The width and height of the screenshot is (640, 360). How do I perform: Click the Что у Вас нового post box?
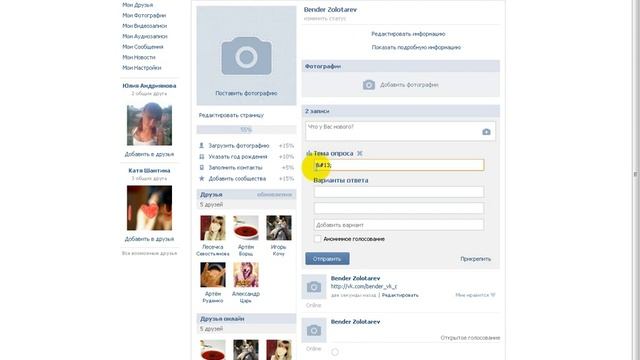pos(400,131)
